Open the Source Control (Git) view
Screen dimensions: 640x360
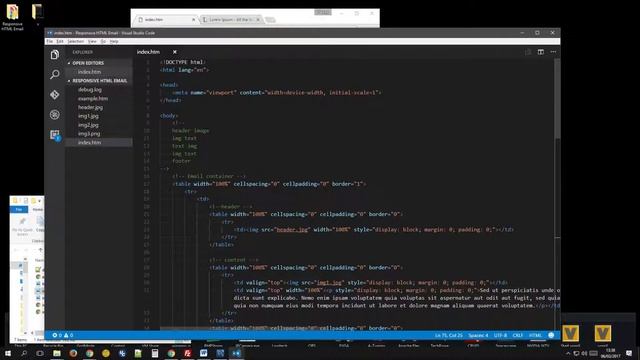[55, 95]
